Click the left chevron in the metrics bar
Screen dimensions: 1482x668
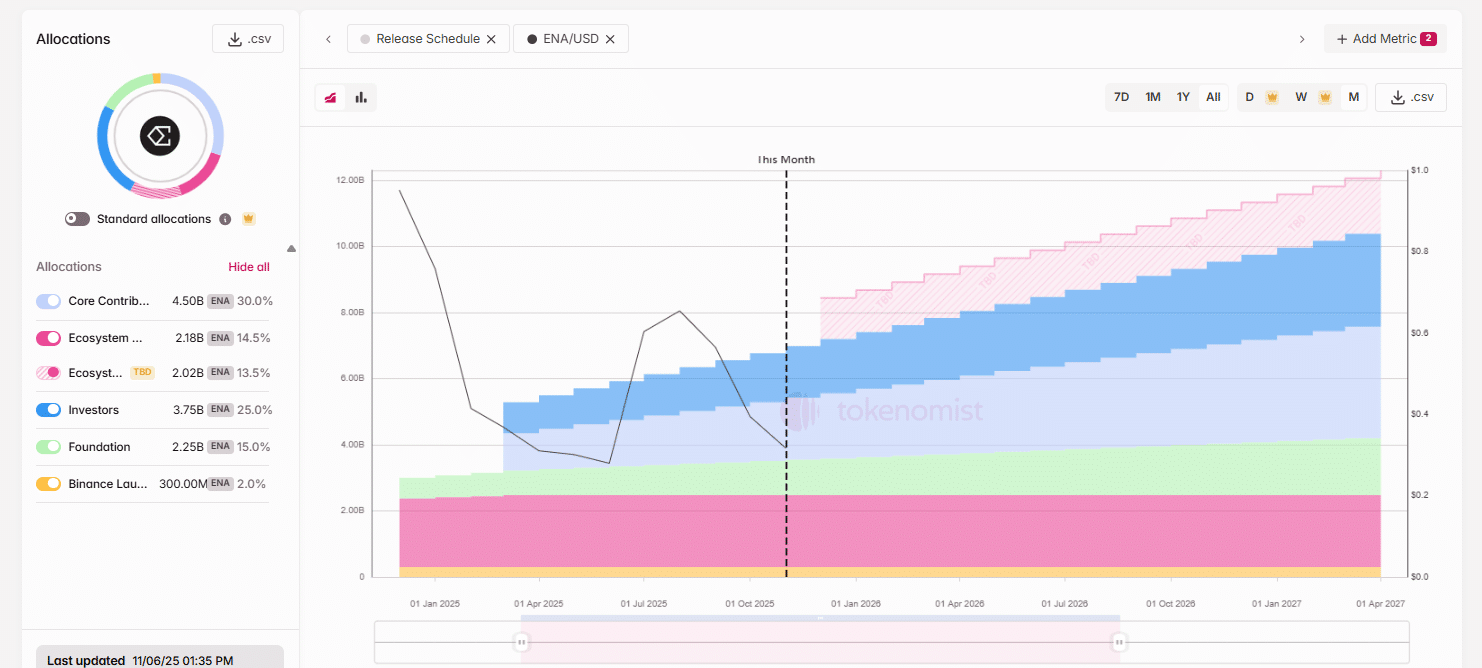click(x=328, y=38)
